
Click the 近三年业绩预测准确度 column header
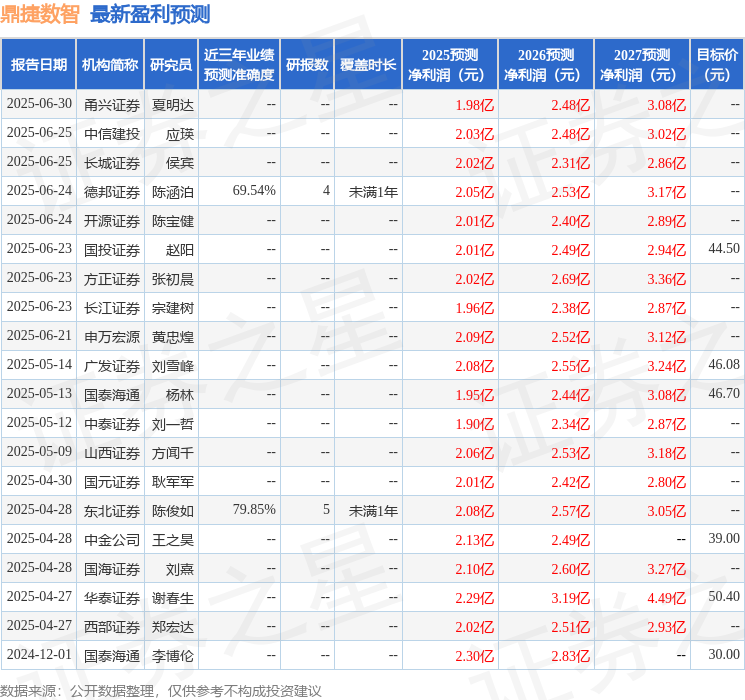pos(239,65)
